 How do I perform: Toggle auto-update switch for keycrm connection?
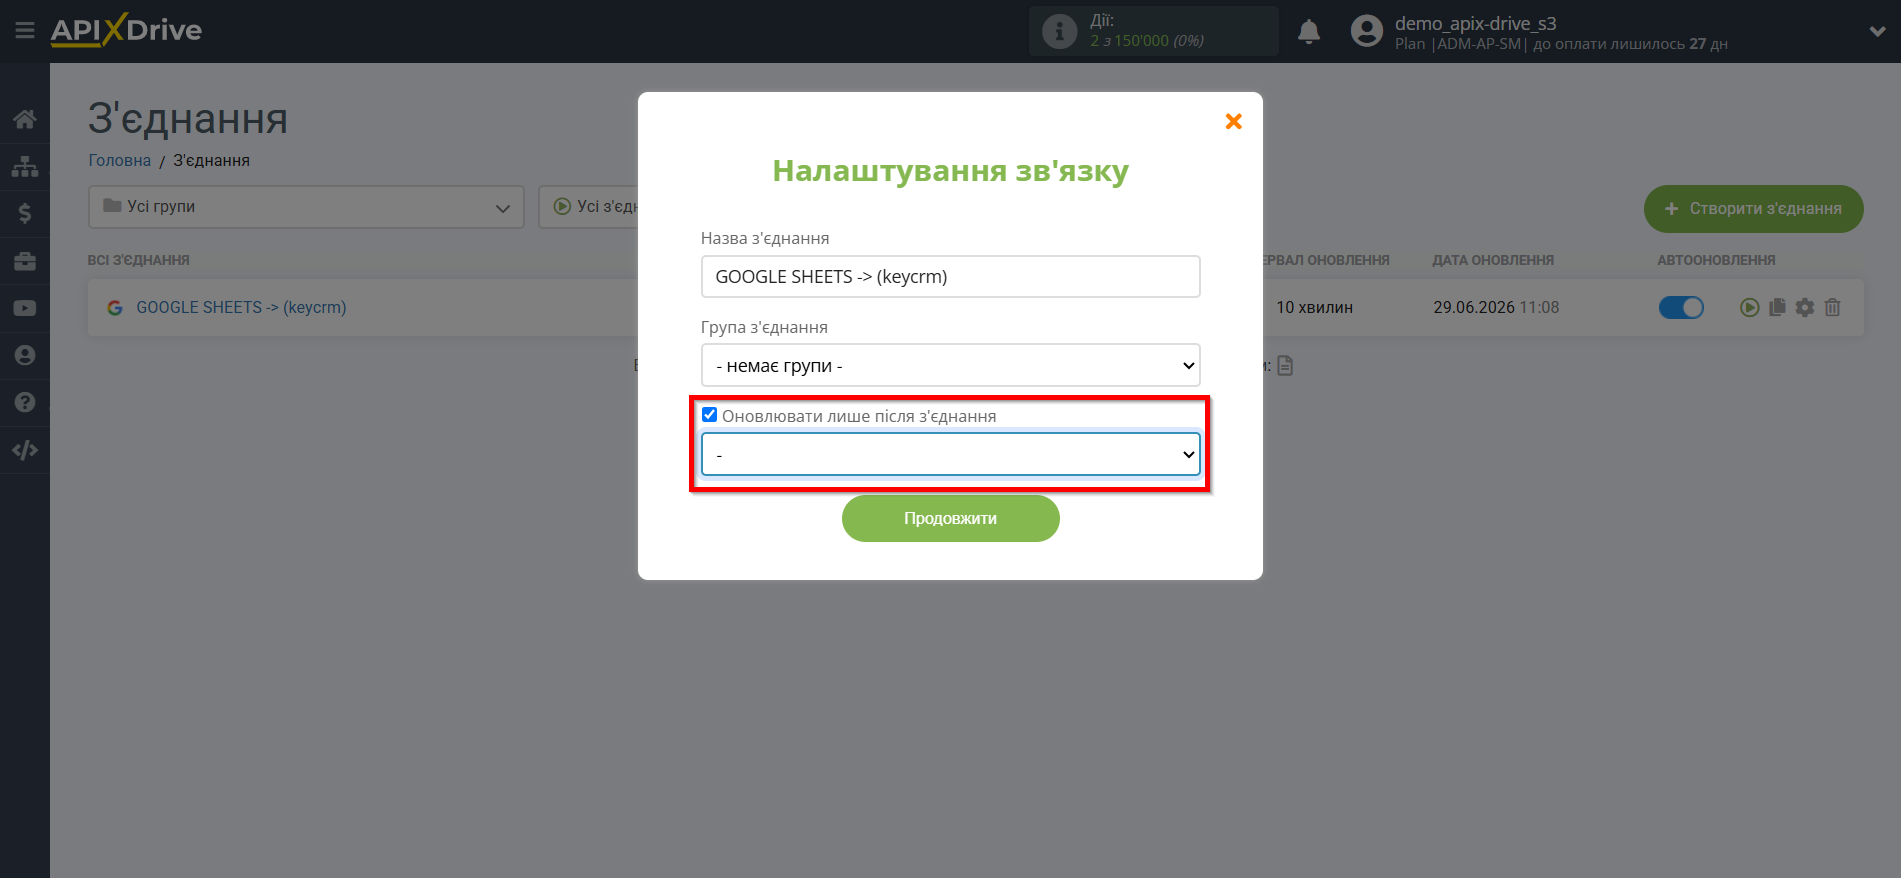coord(1681,307)
